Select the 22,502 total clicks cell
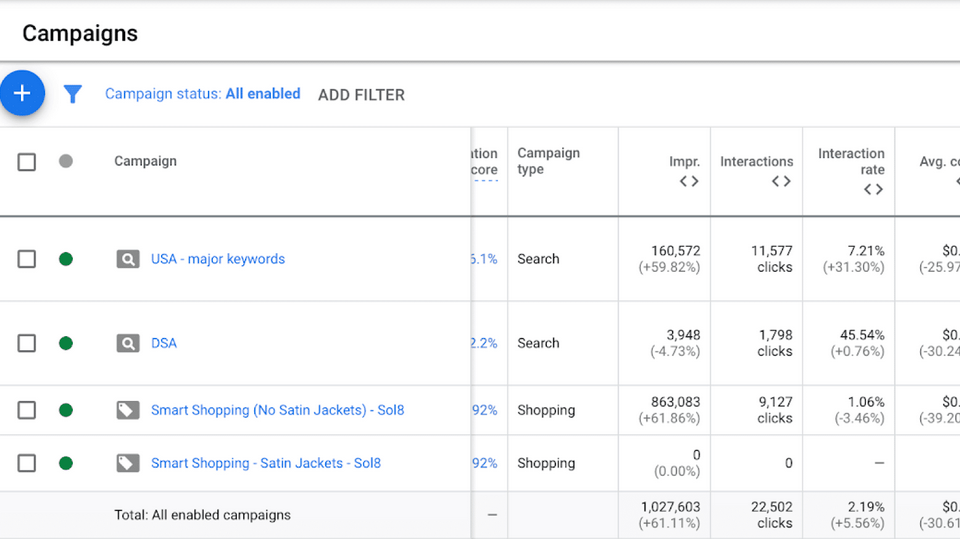Screen dimensions: 960x539 pos(771,514)
